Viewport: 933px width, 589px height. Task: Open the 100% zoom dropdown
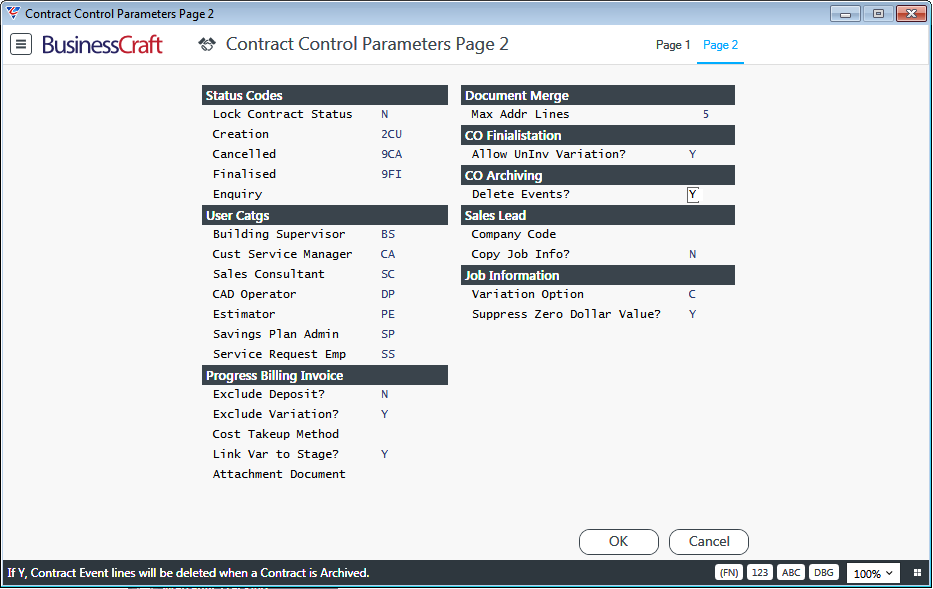tap(873, 574)
